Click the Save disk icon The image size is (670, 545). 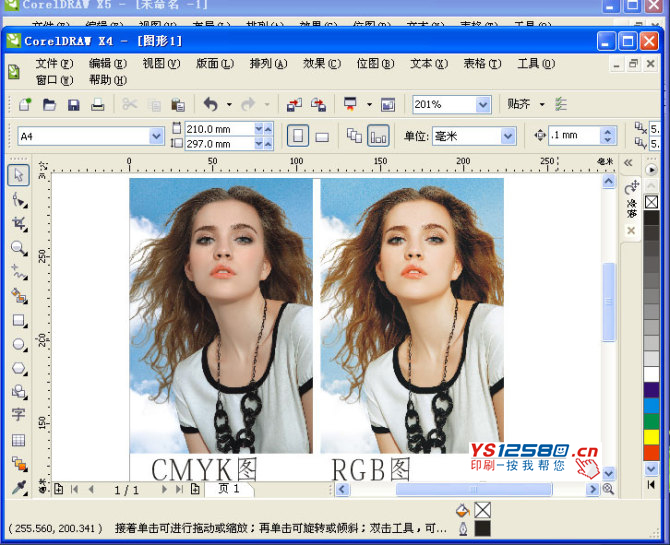[x=74, y=105]
